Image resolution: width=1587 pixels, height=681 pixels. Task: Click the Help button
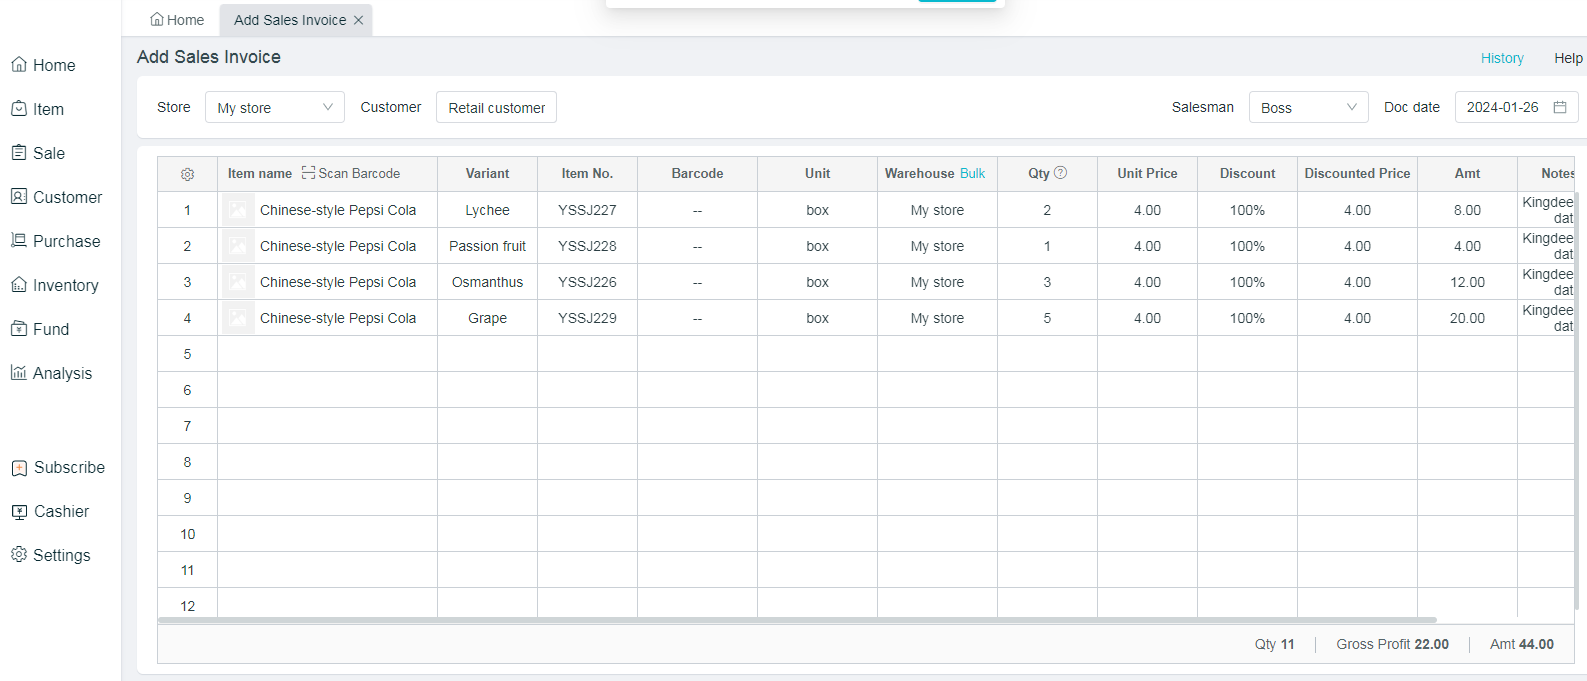pyautogui.click(x=1567, y=58)
